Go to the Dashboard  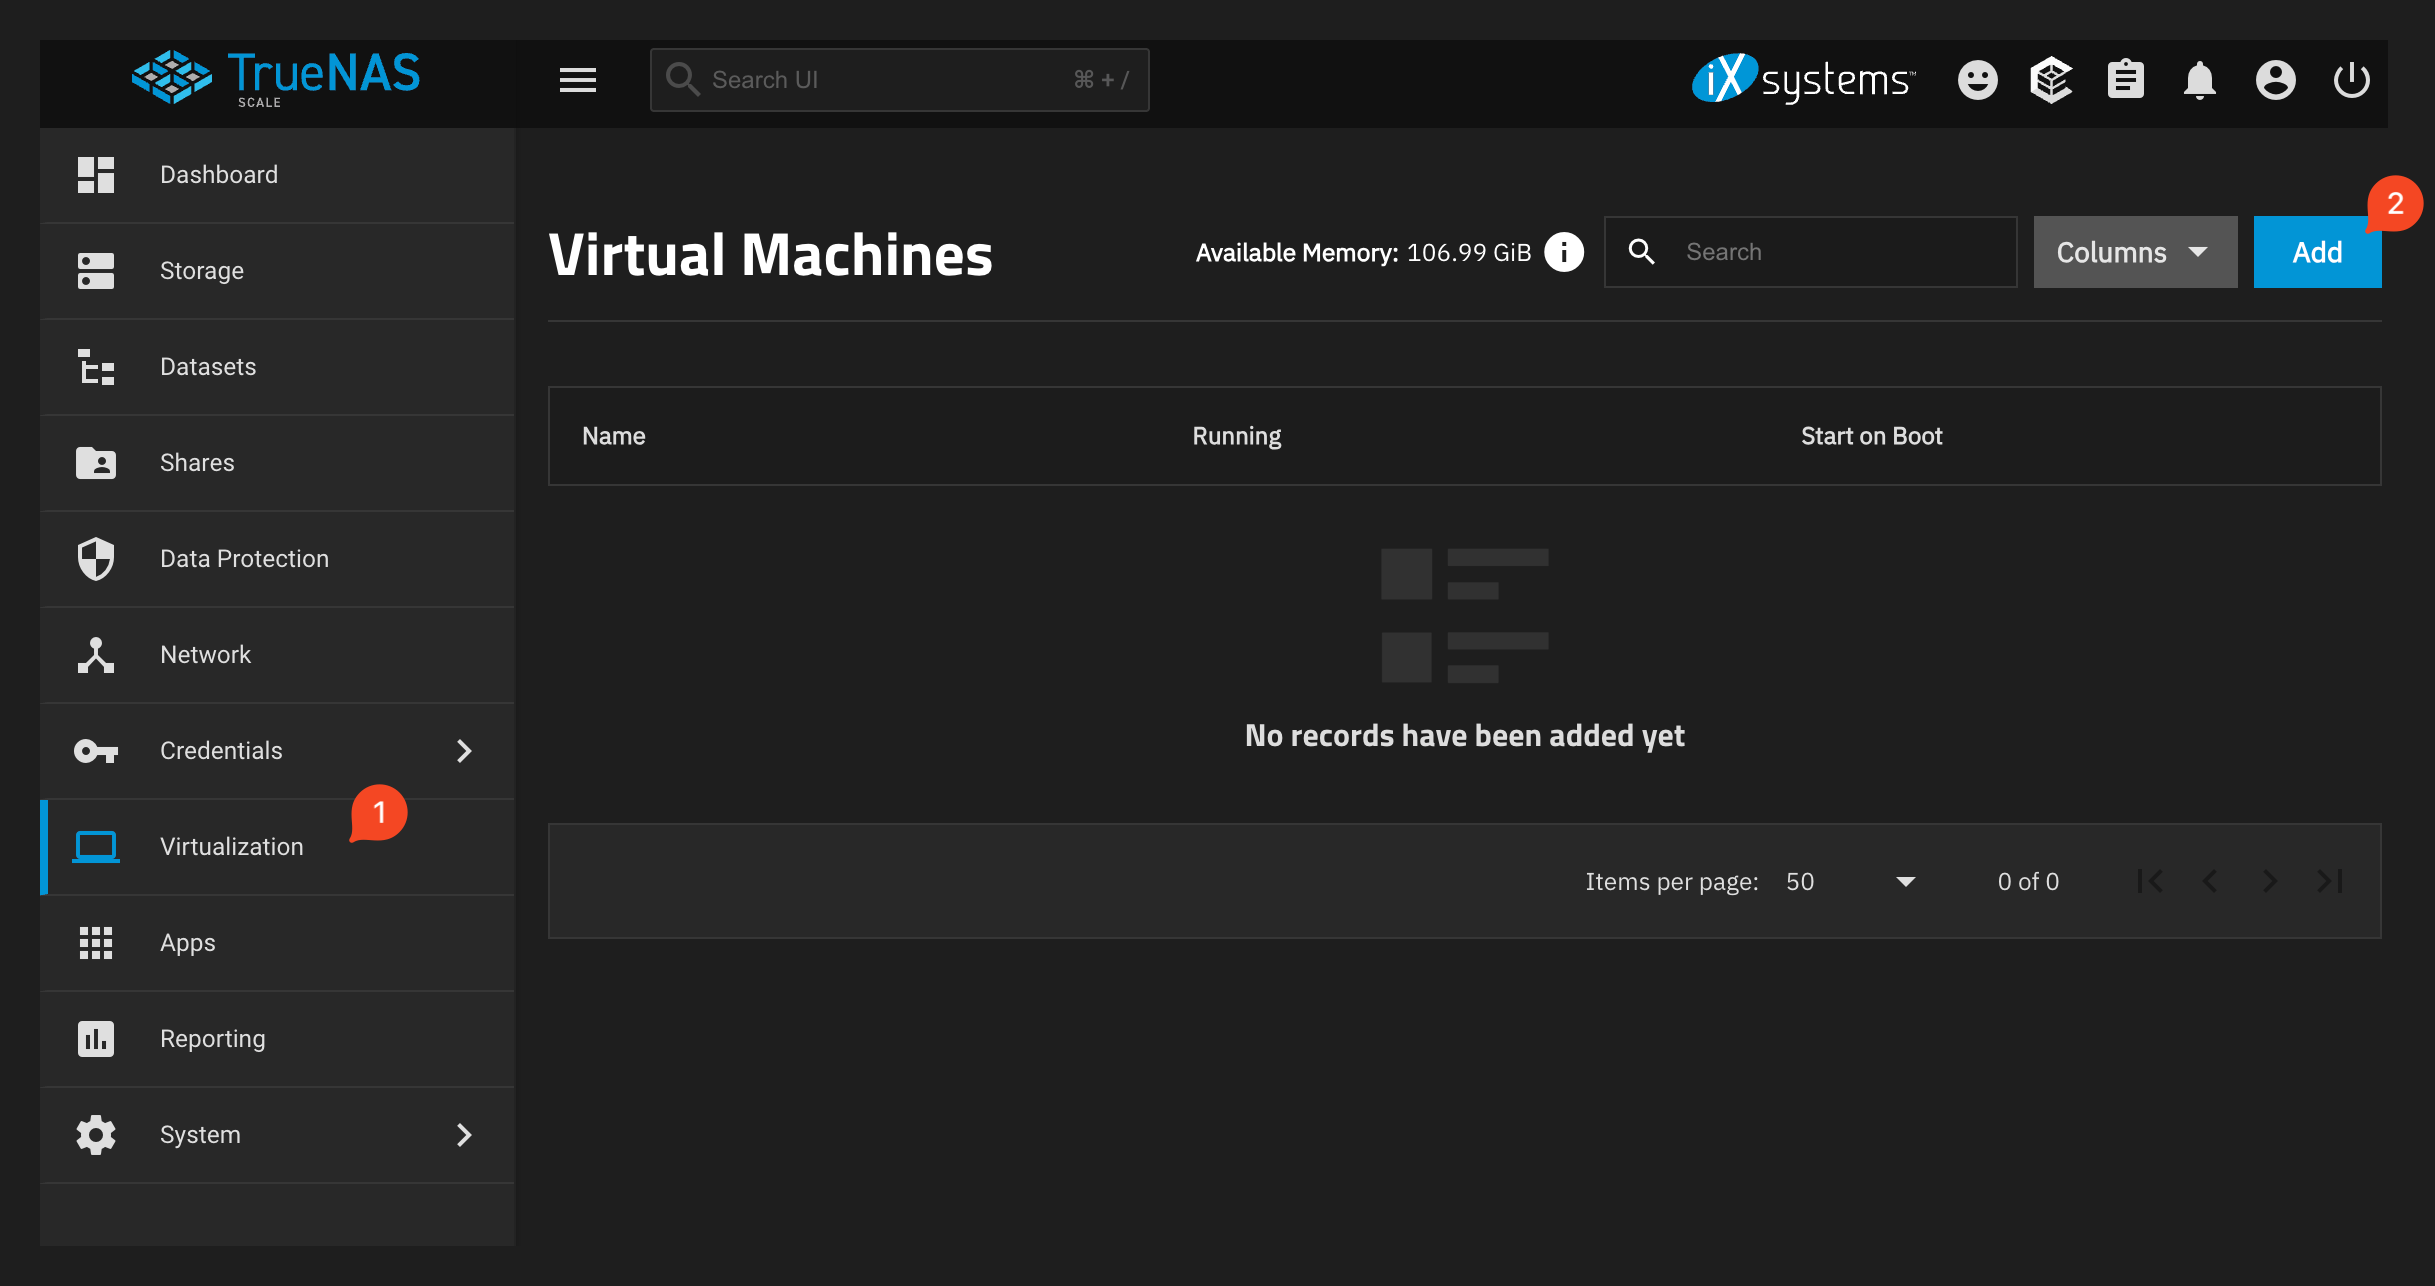(x=218, y=174)
